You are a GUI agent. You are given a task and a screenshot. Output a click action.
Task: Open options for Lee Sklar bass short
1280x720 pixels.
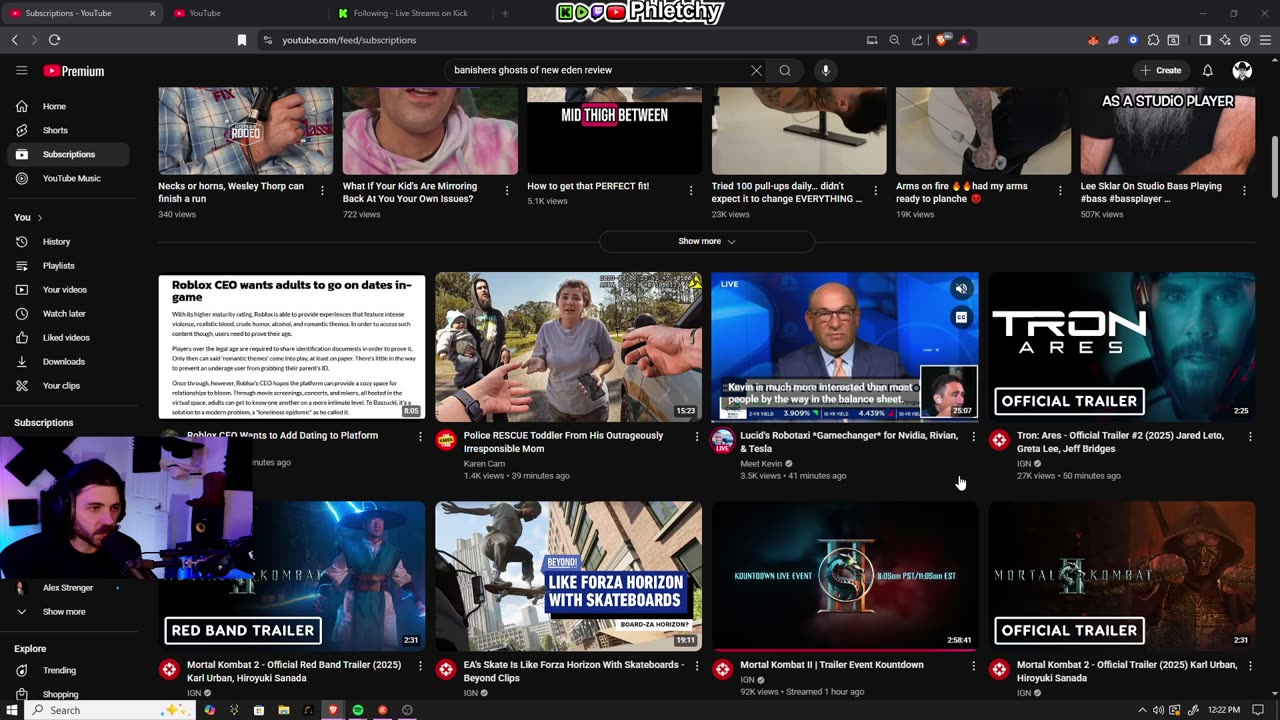tap(1244, 190)
